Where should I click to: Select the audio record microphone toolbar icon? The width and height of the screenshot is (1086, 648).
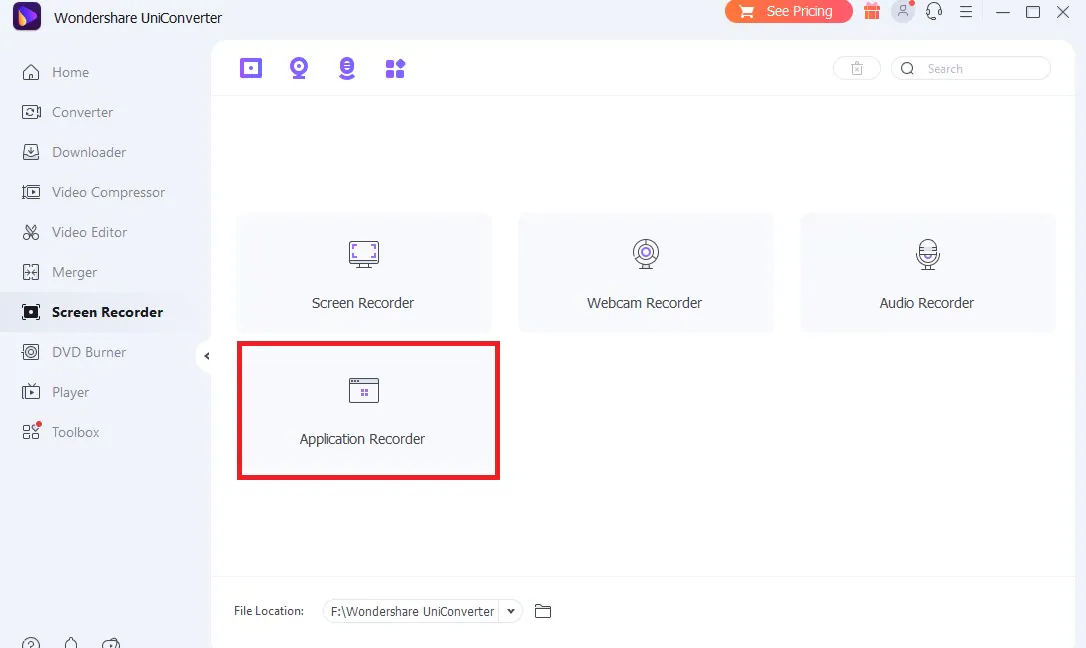(x=347, y=68)
